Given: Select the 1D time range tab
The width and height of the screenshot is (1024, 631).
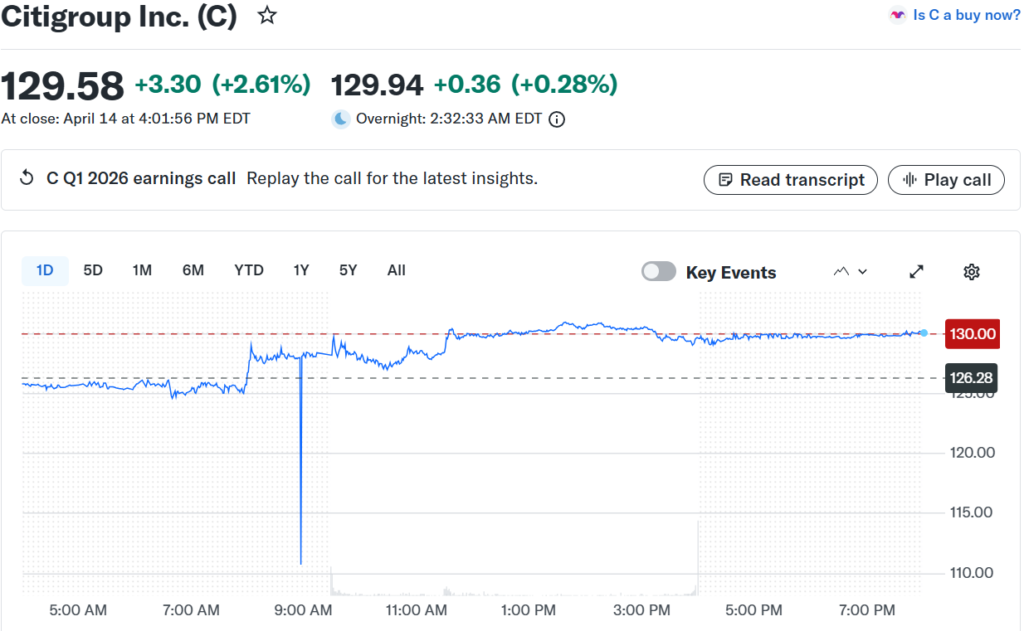Looking at the screenshot, I should tap(45, 270).
